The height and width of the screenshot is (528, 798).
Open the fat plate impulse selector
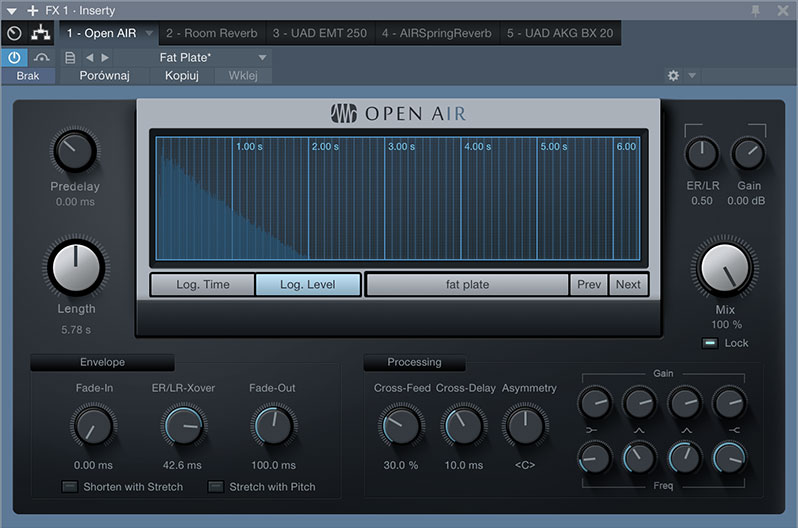tap(467, 285)
